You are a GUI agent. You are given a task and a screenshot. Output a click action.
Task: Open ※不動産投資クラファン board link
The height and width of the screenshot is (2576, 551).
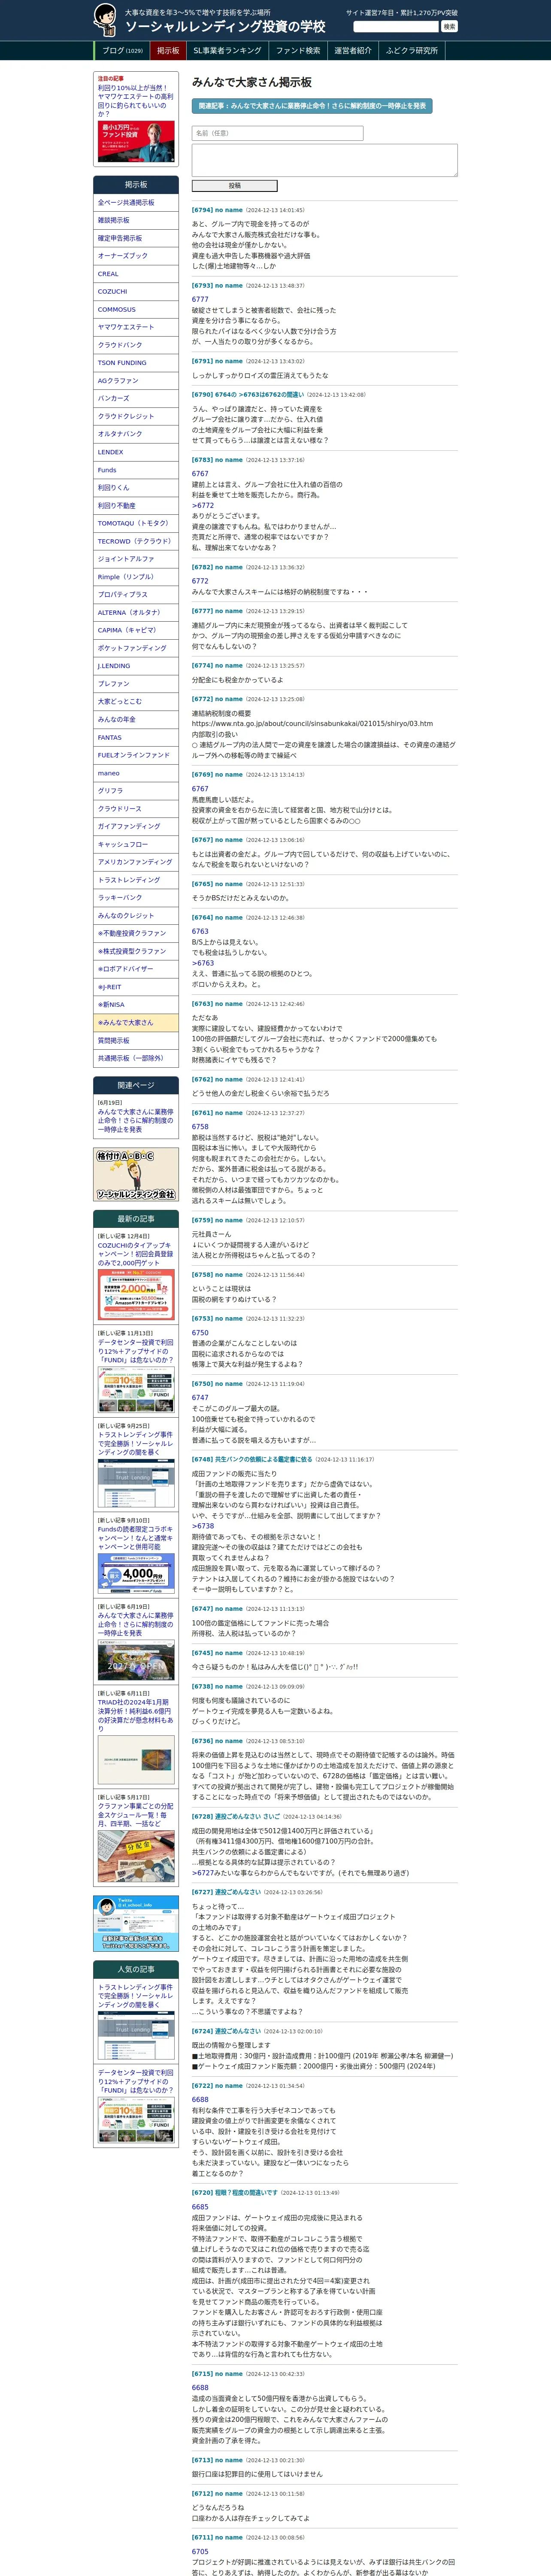point(136,933)
